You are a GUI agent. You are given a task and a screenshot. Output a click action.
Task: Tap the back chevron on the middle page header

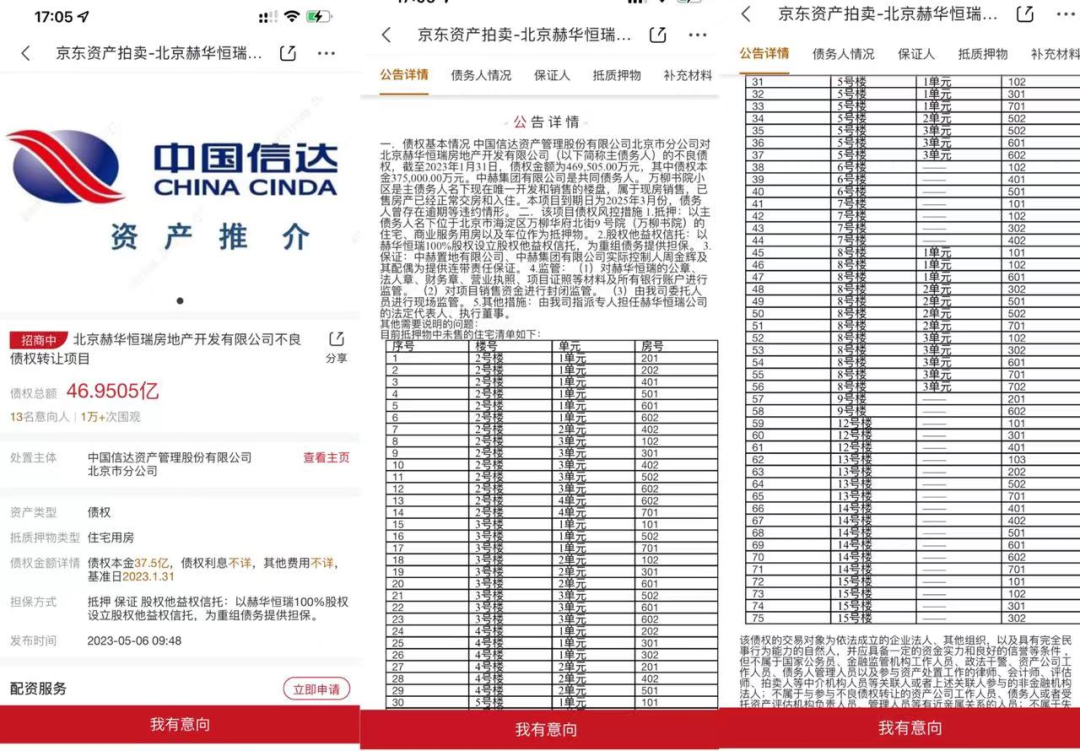(385, 33)
